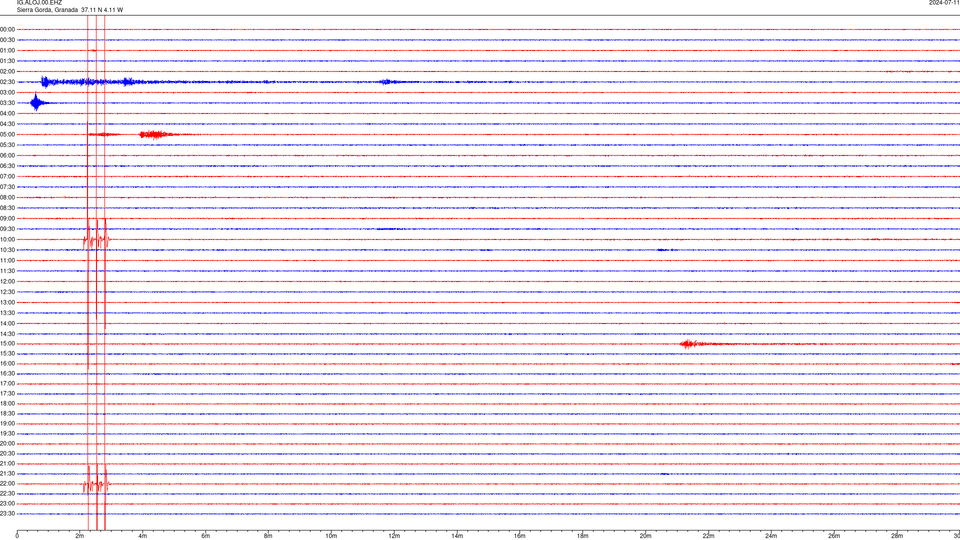
Task: Click the 09:00 time row label
Action: [x=7, y=219]
